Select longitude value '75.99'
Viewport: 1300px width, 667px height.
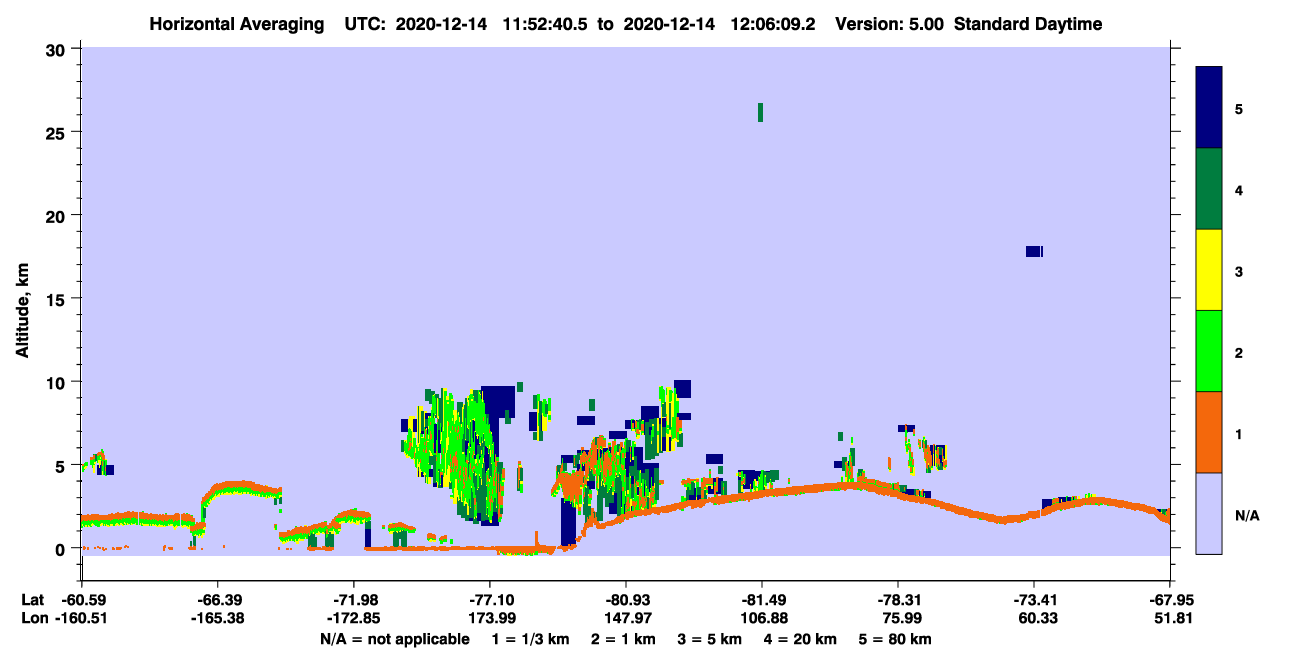(x=898, y=619)
